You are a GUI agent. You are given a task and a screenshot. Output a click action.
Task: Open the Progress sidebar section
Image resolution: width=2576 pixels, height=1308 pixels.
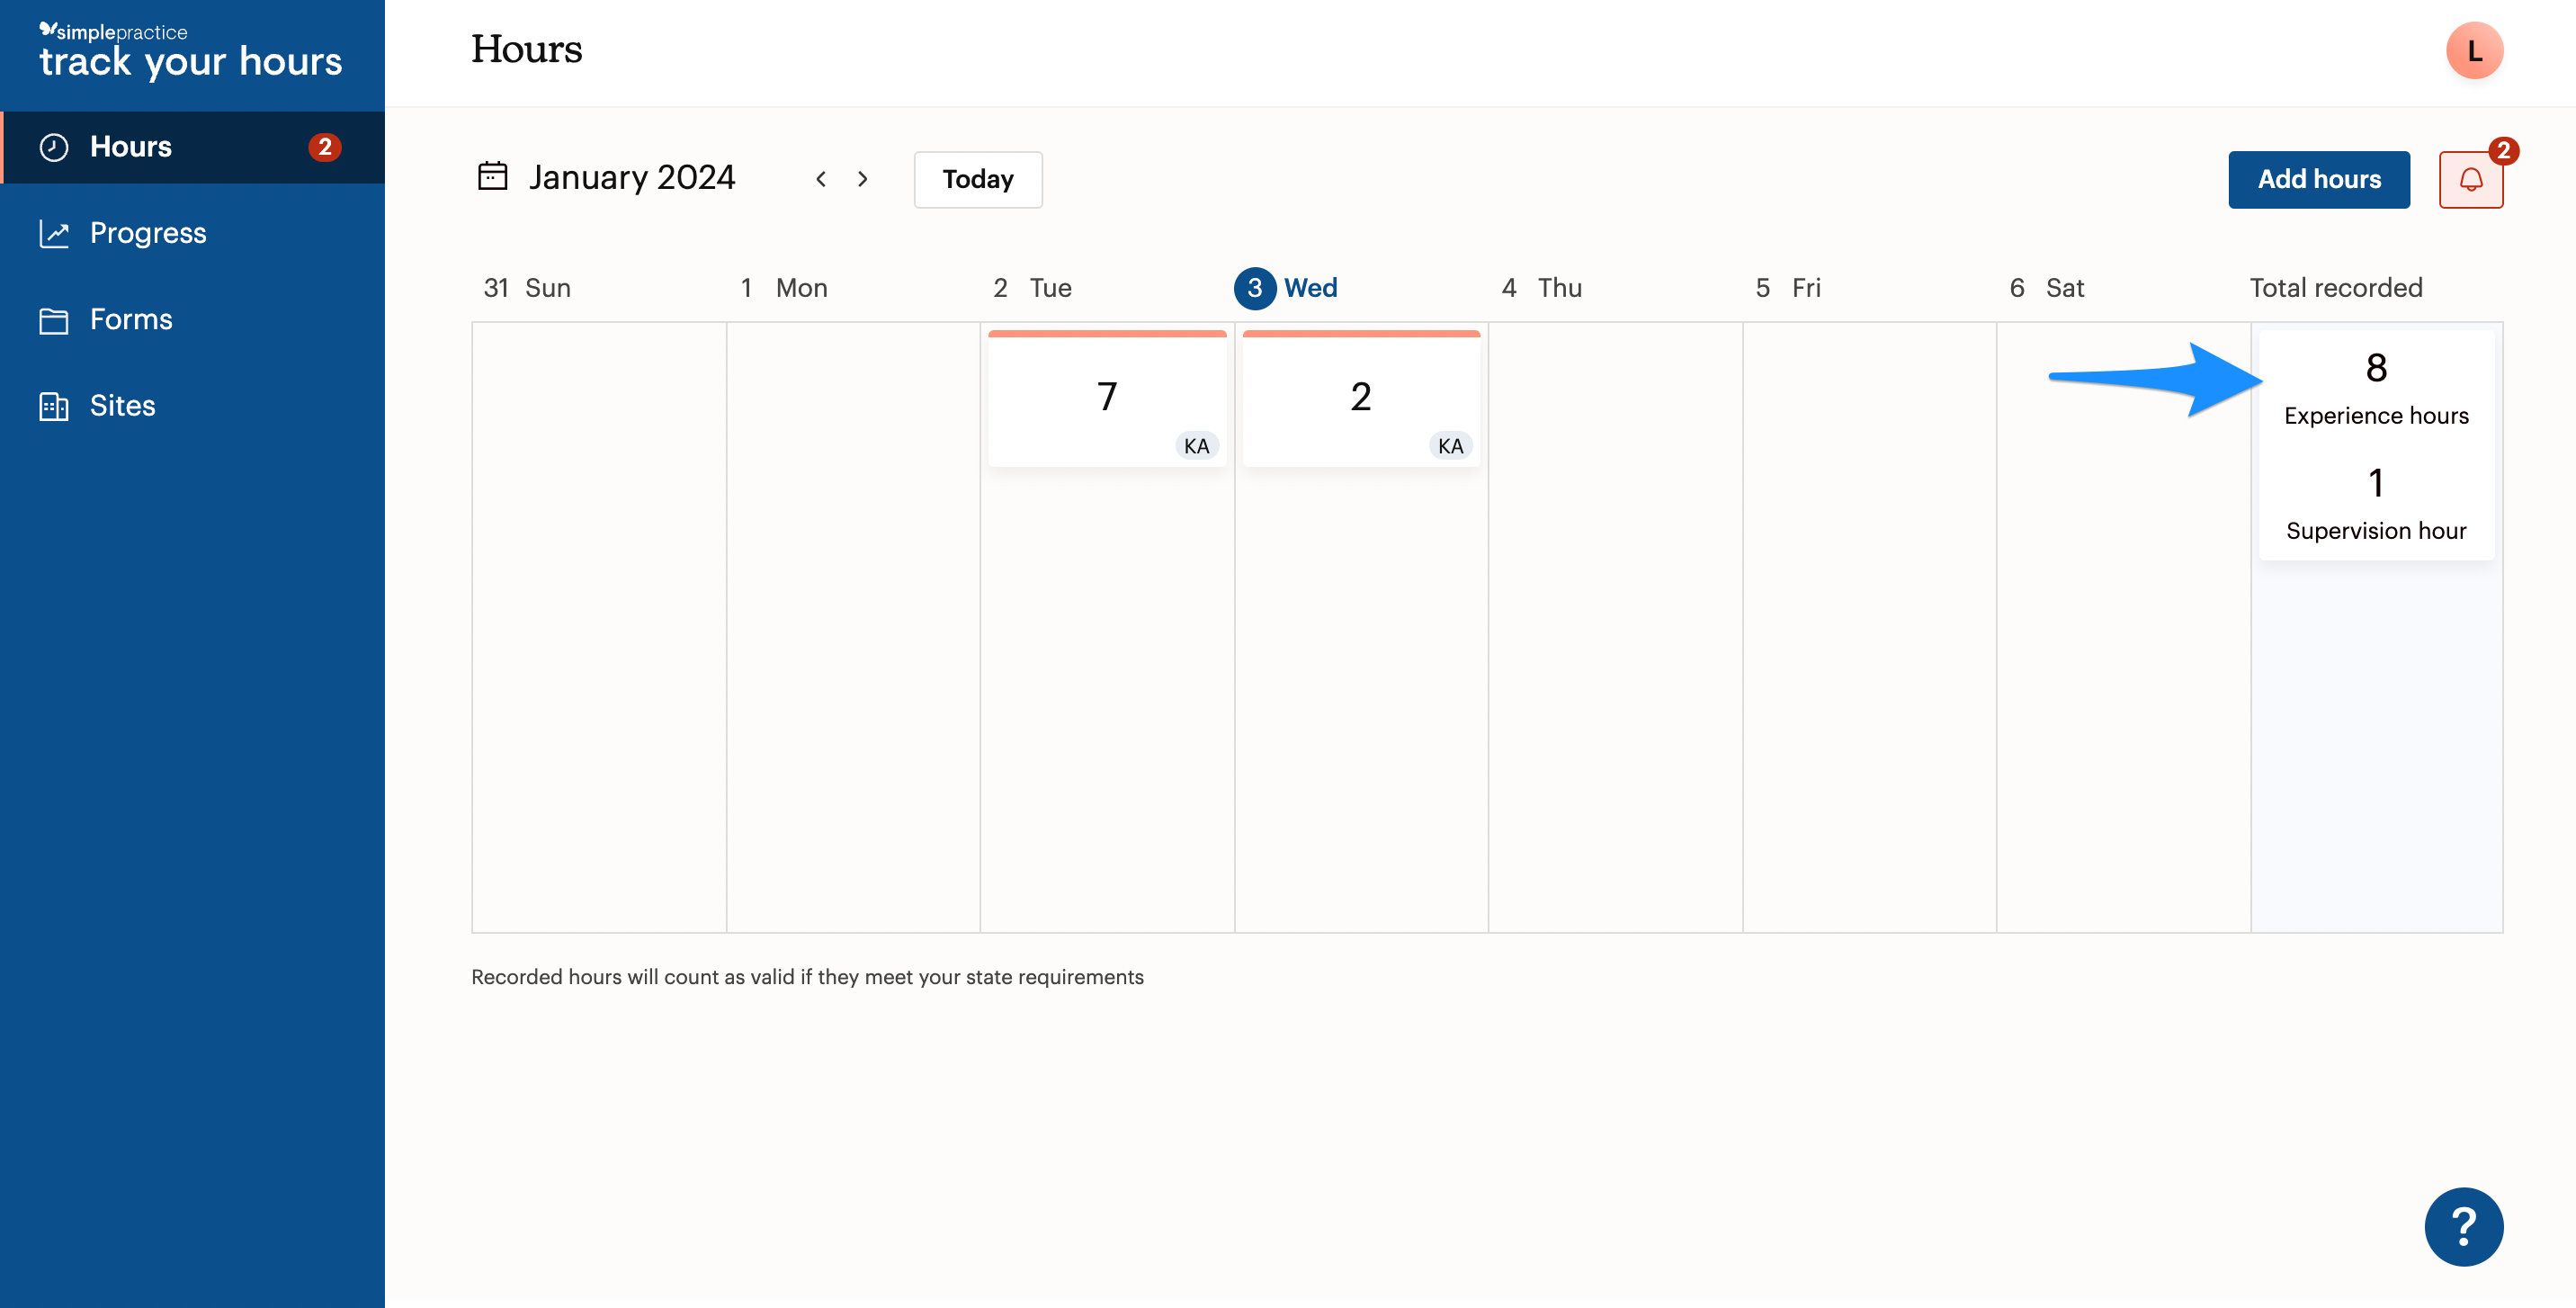pos(192,233)
